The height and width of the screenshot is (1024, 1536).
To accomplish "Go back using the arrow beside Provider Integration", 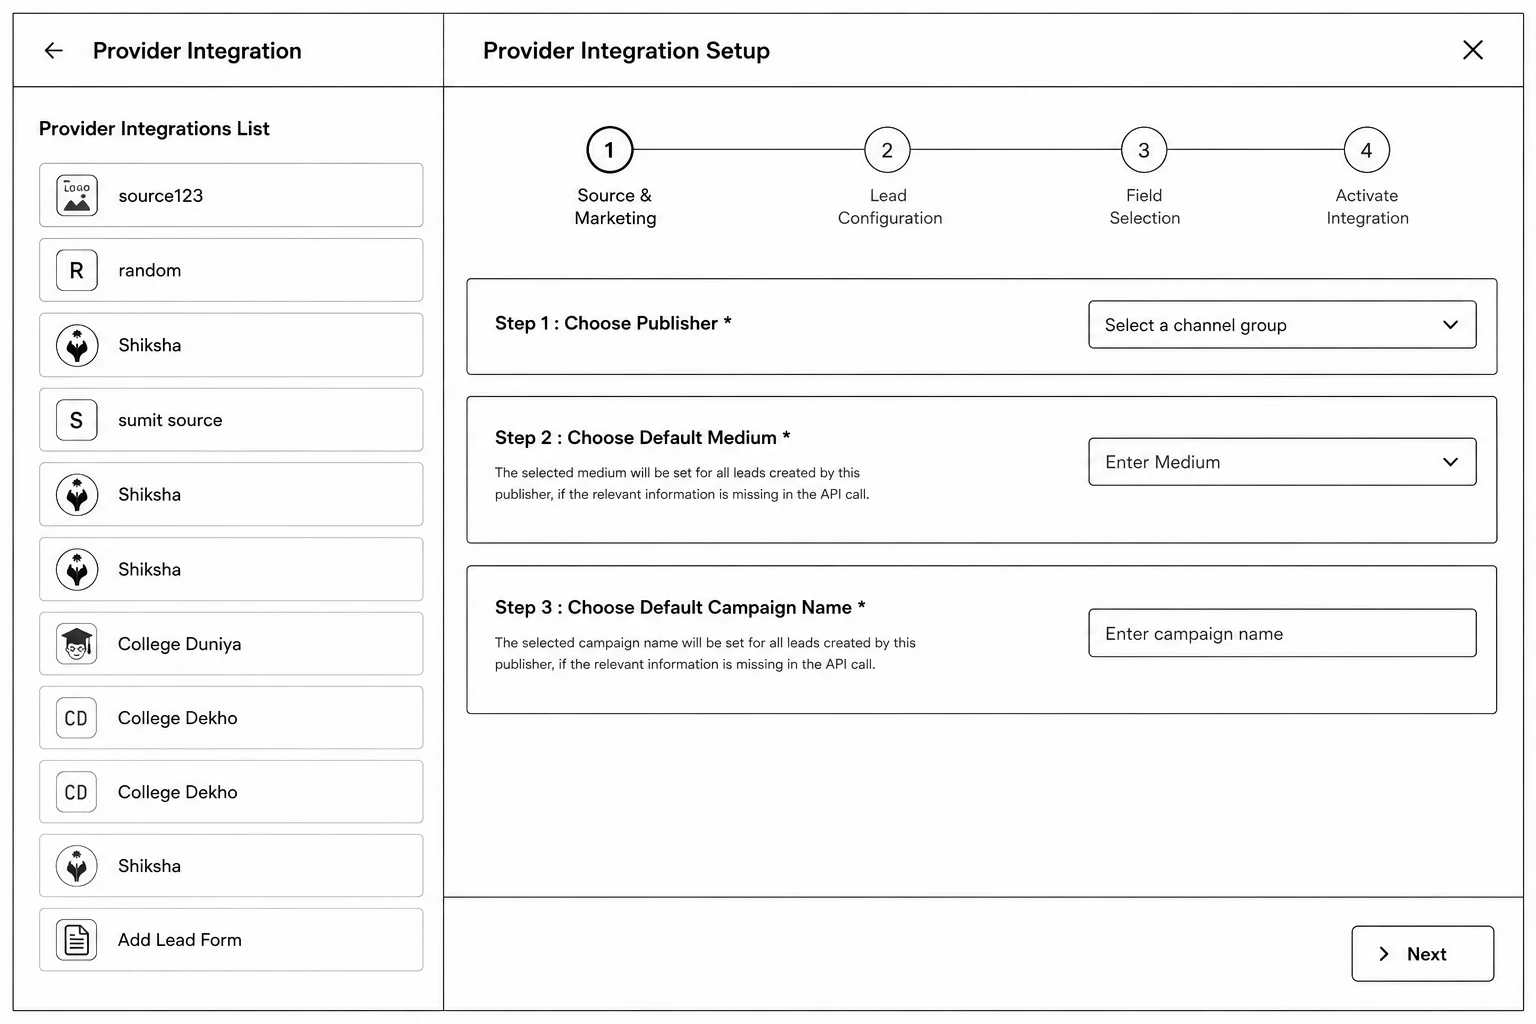I will (54, 50).
